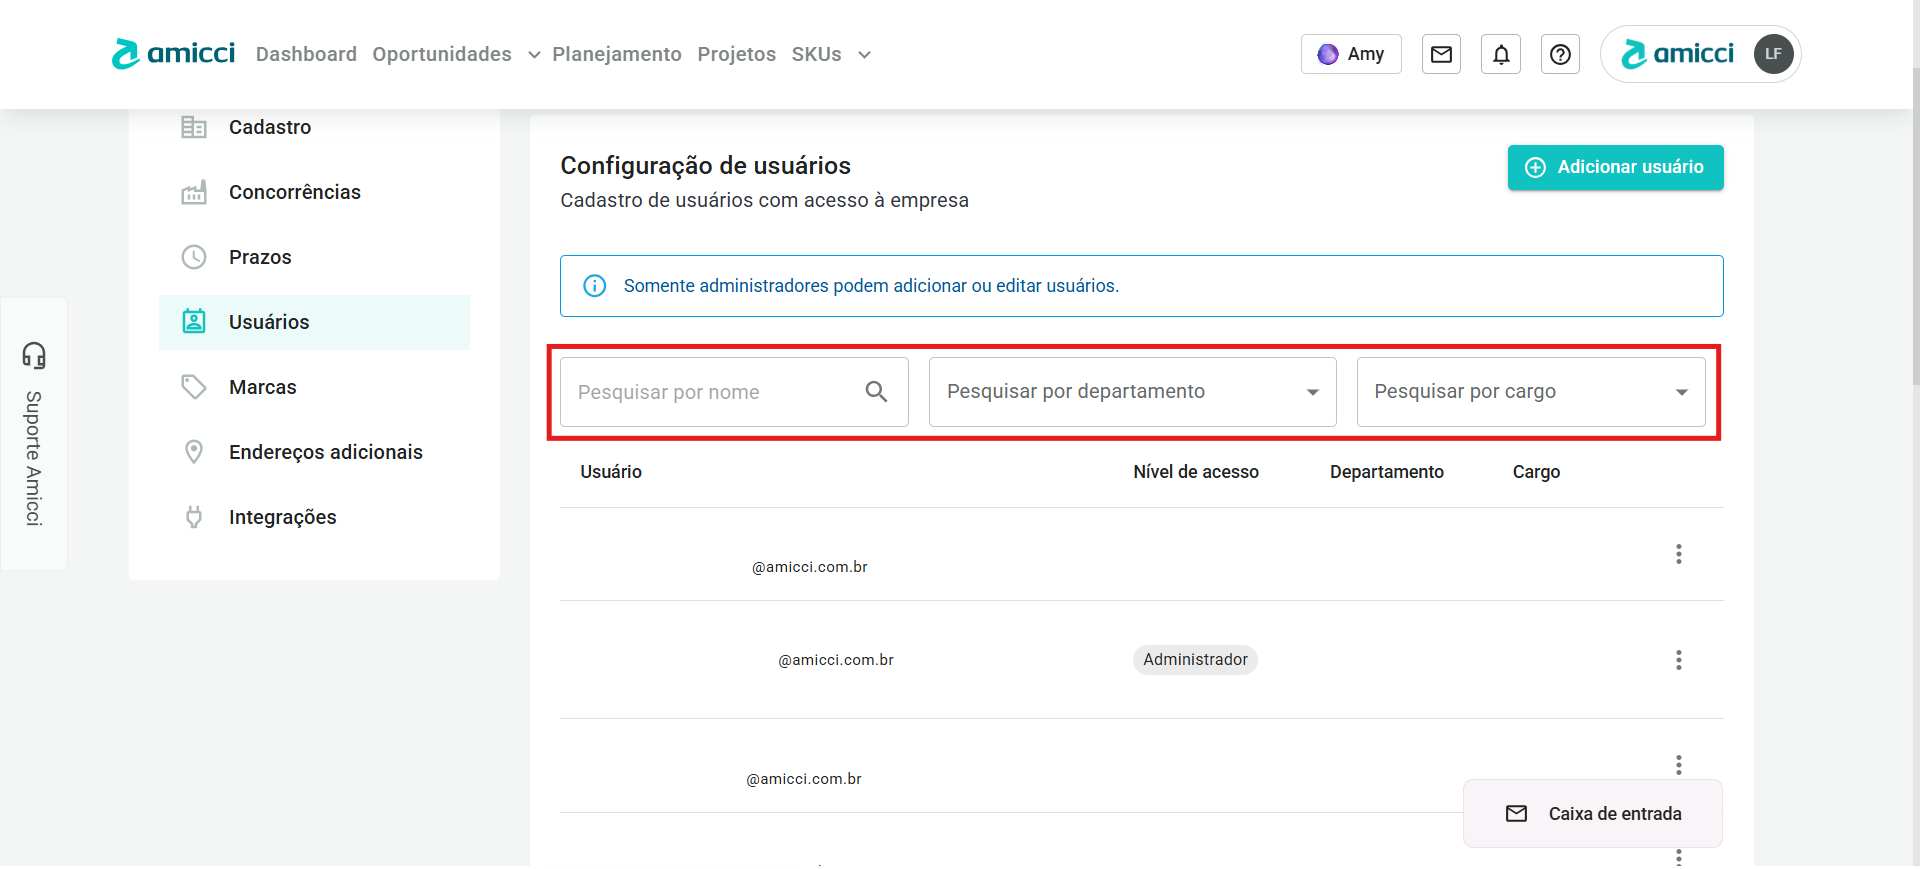Click the Adicionar usuário button
This screenshot has width=1920, height=869.
pos(1615,167)
